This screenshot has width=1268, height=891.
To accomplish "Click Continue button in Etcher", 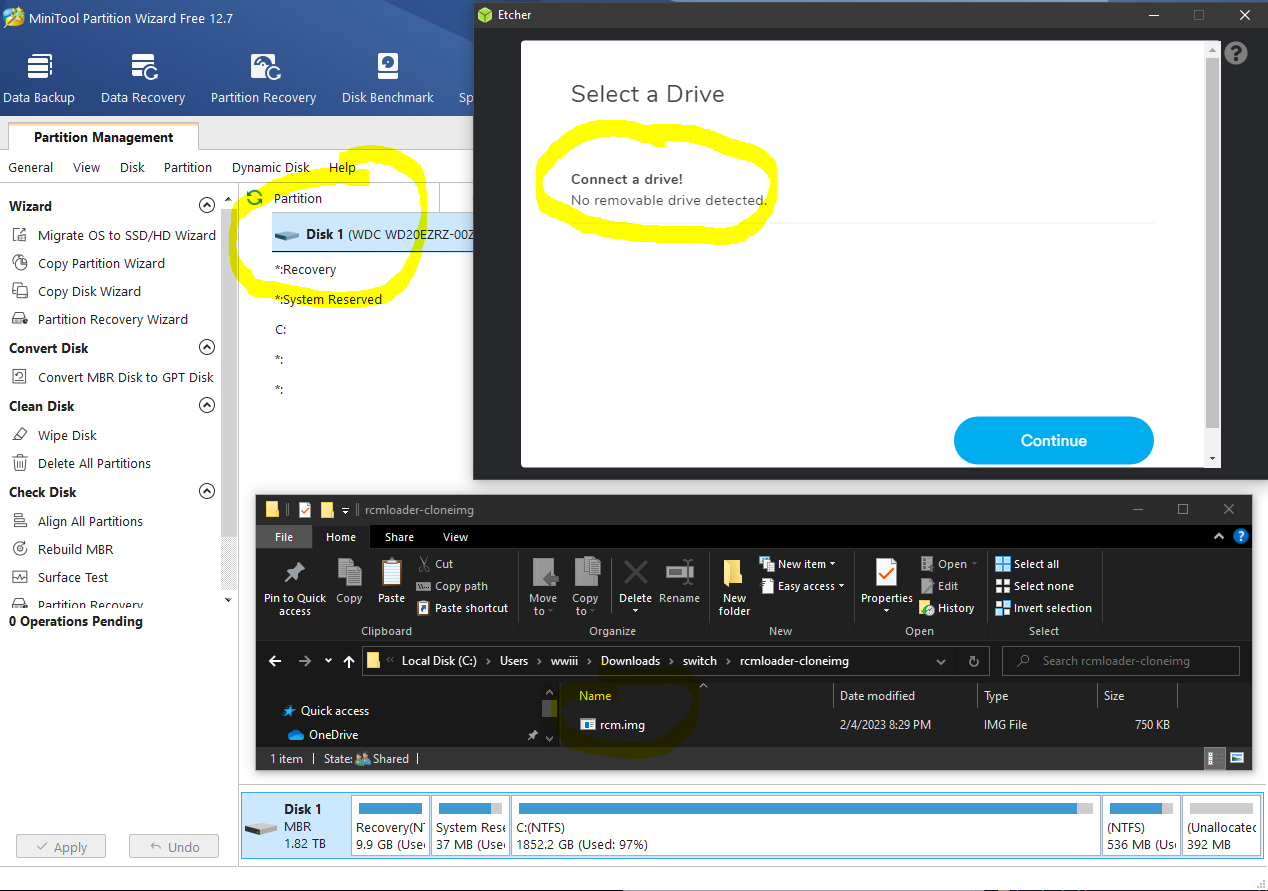I will pos(1053,440).
